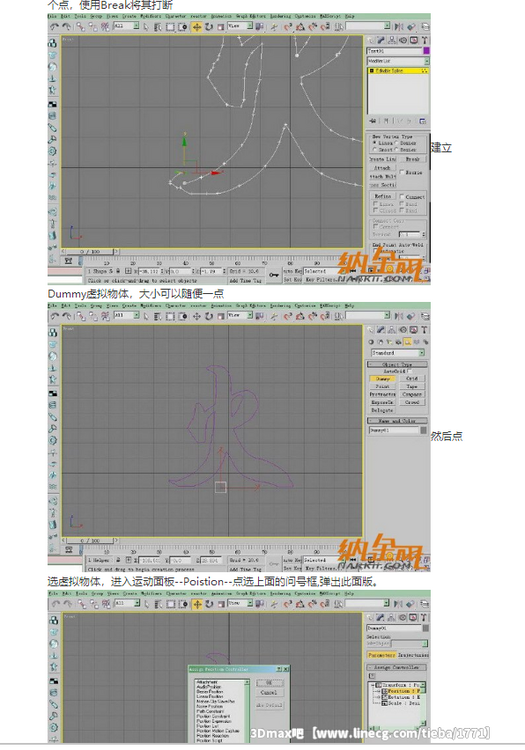Collapse the Assign Controller rollout header
525x750 pixels.
(x=397, y=667)
